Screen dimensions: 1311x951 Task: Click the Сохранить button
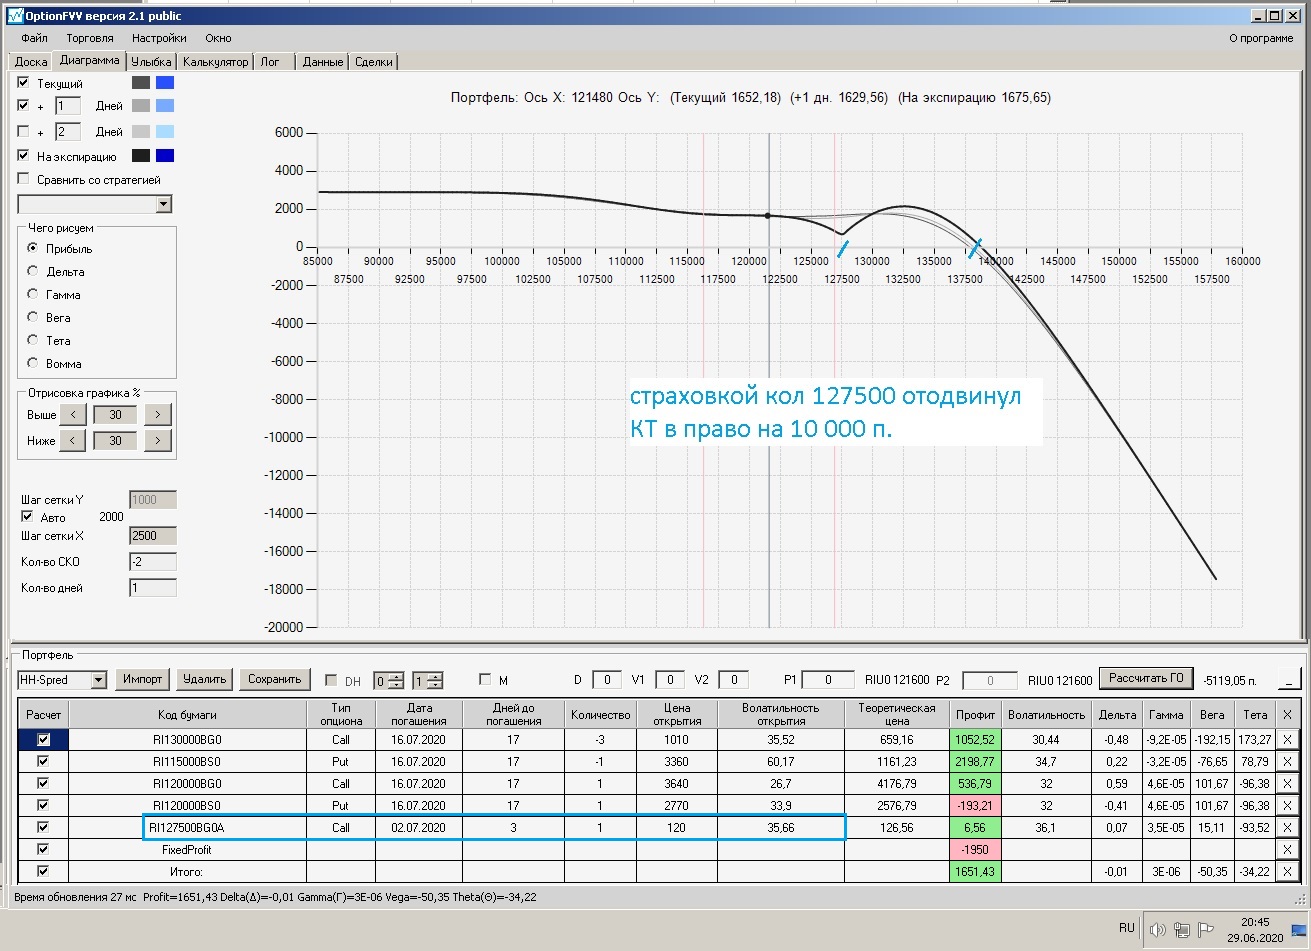(x=275, y=680)
